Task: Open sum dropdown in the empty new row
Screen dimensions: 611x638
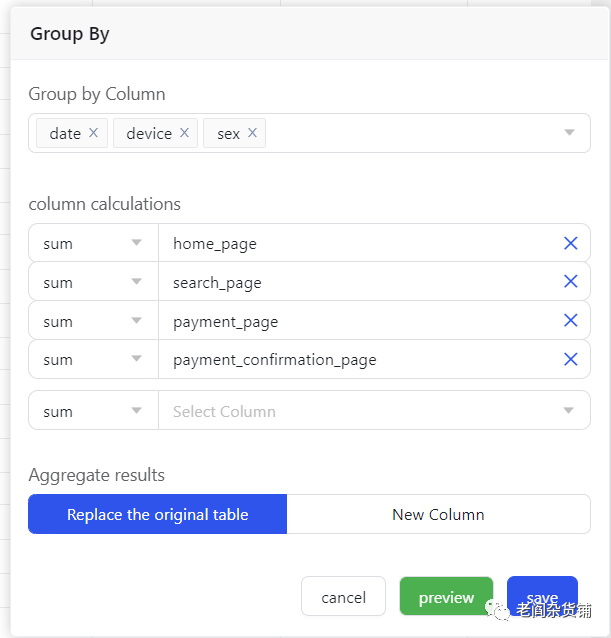Action: 93,411
